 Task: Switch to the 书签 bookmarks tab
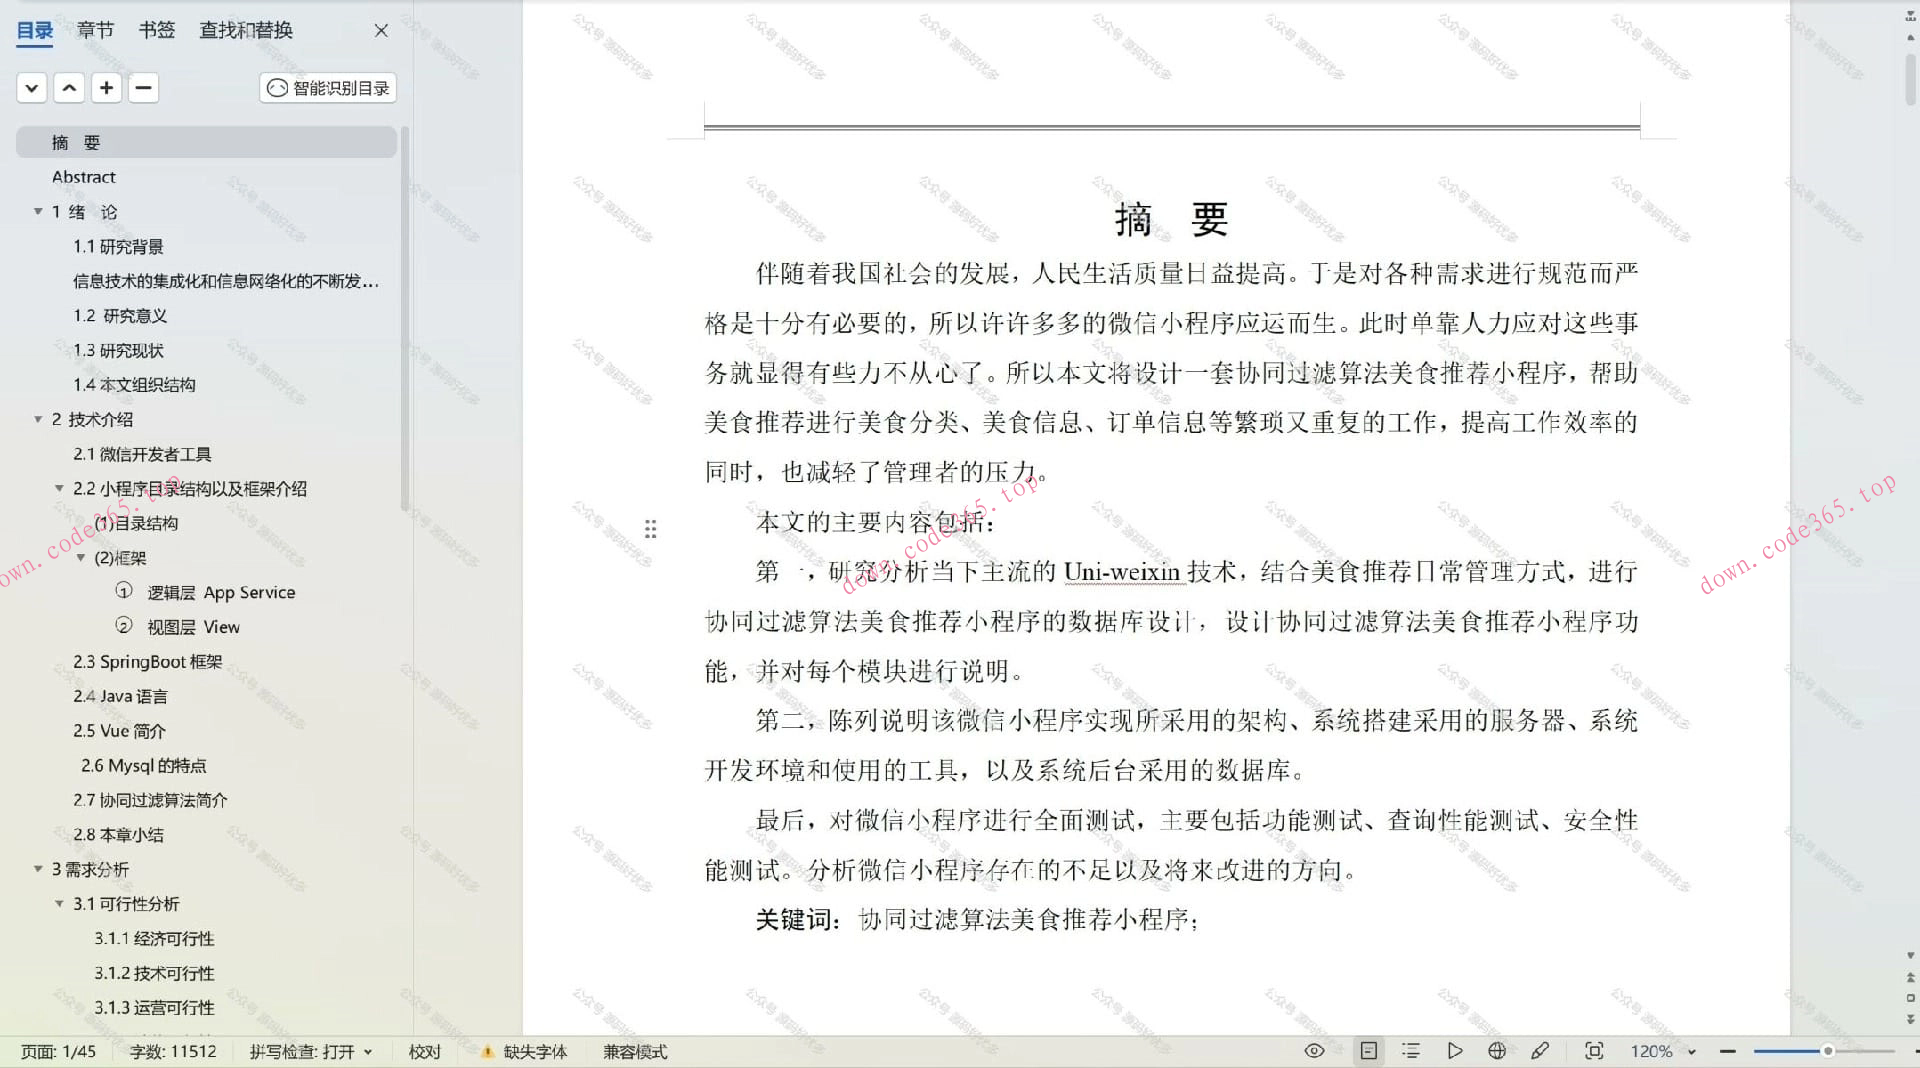coord(156,30)
